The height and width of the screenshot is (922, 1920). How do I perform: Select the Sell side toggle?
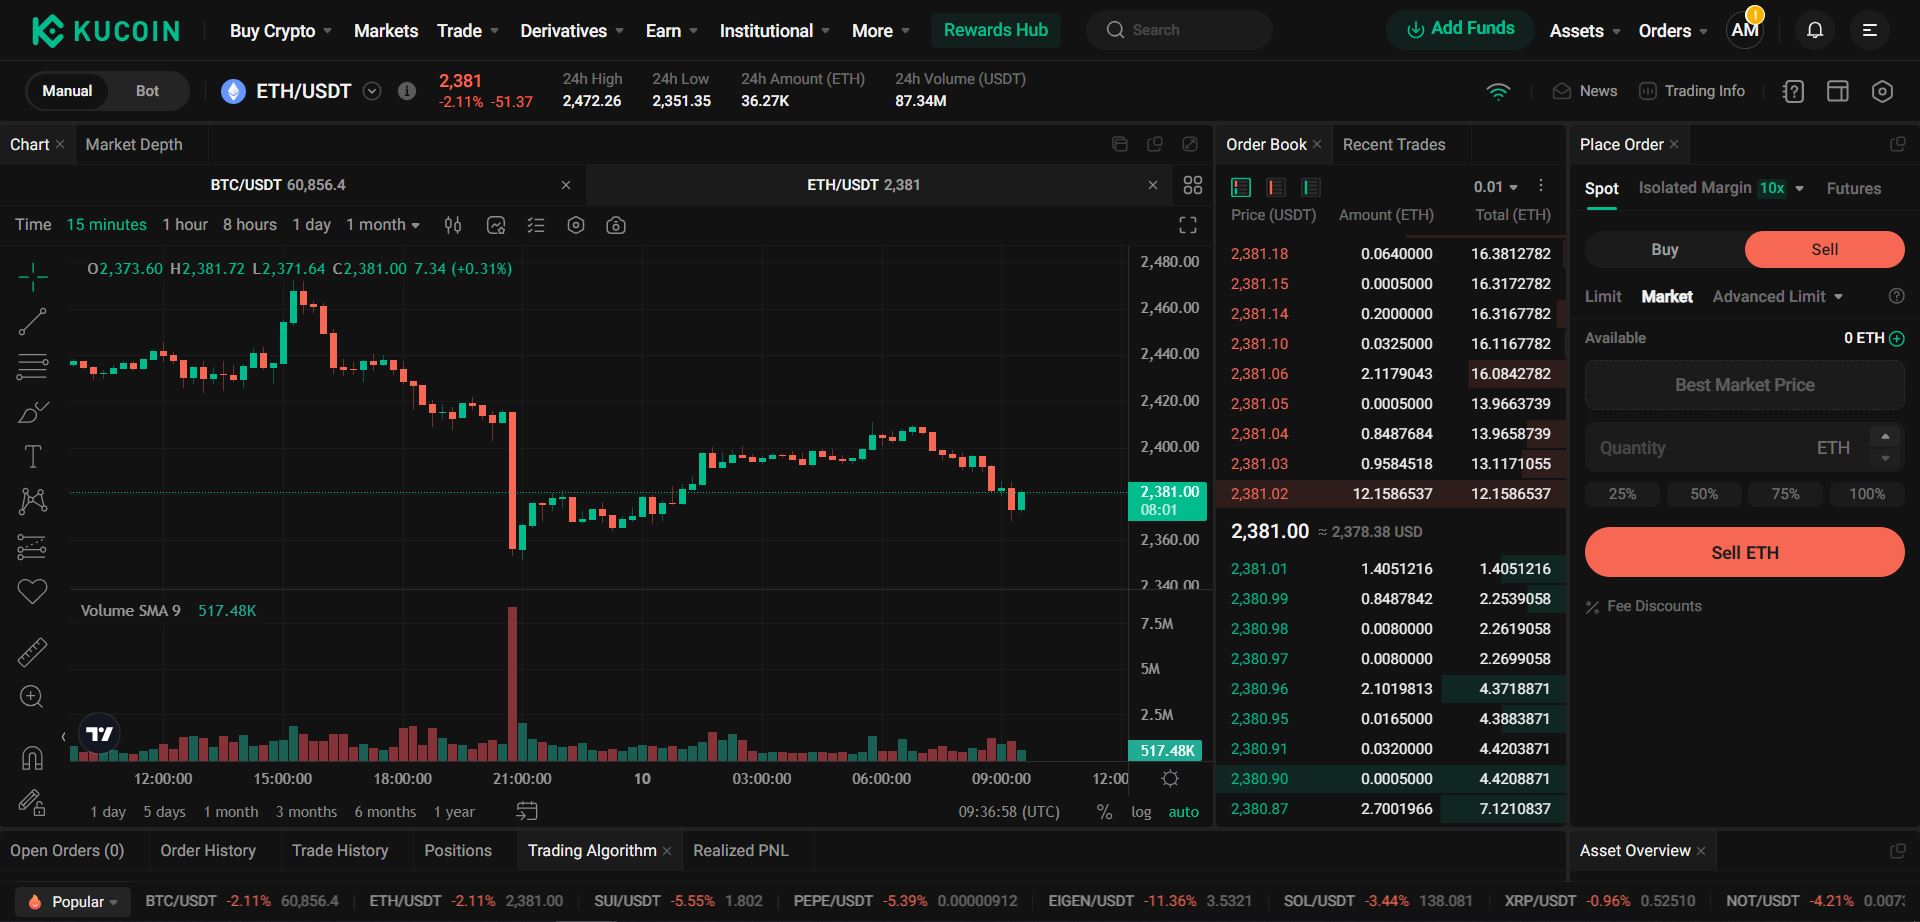point(1825,250)
